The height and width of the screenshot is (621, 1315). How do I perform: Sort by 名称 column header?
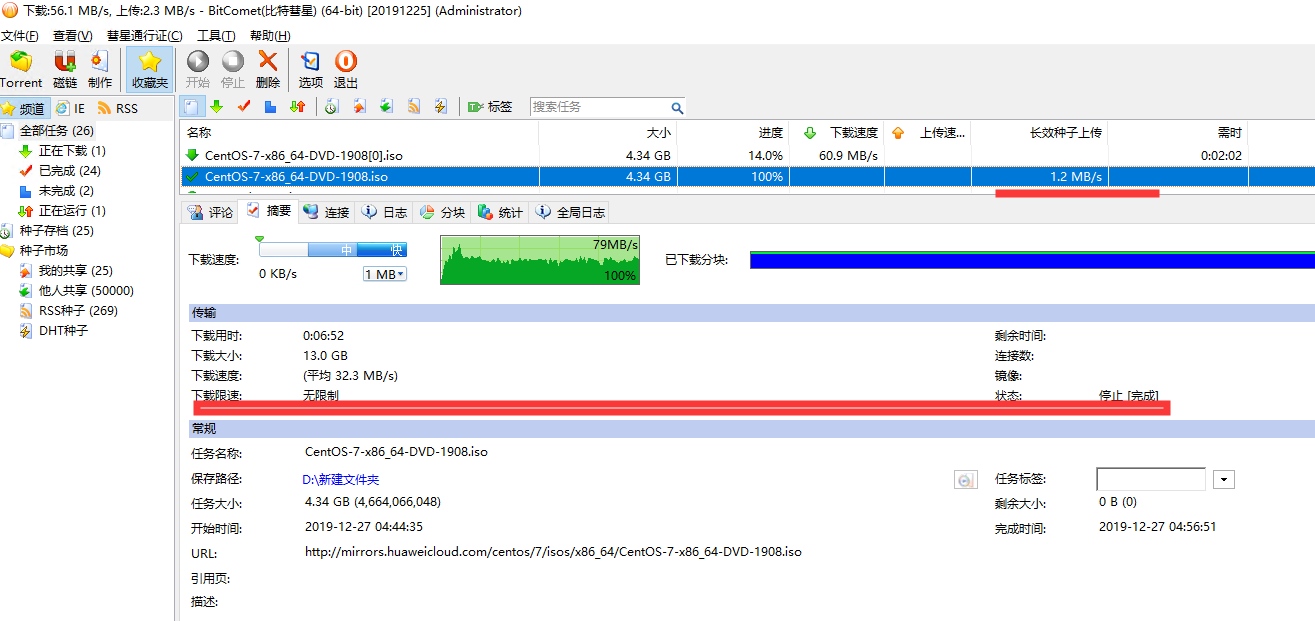(359, 133)
